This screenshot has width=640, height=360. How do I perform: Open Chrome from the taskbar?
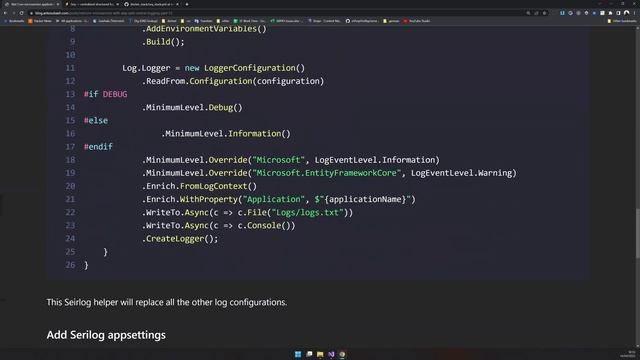[x=342, y=354]
